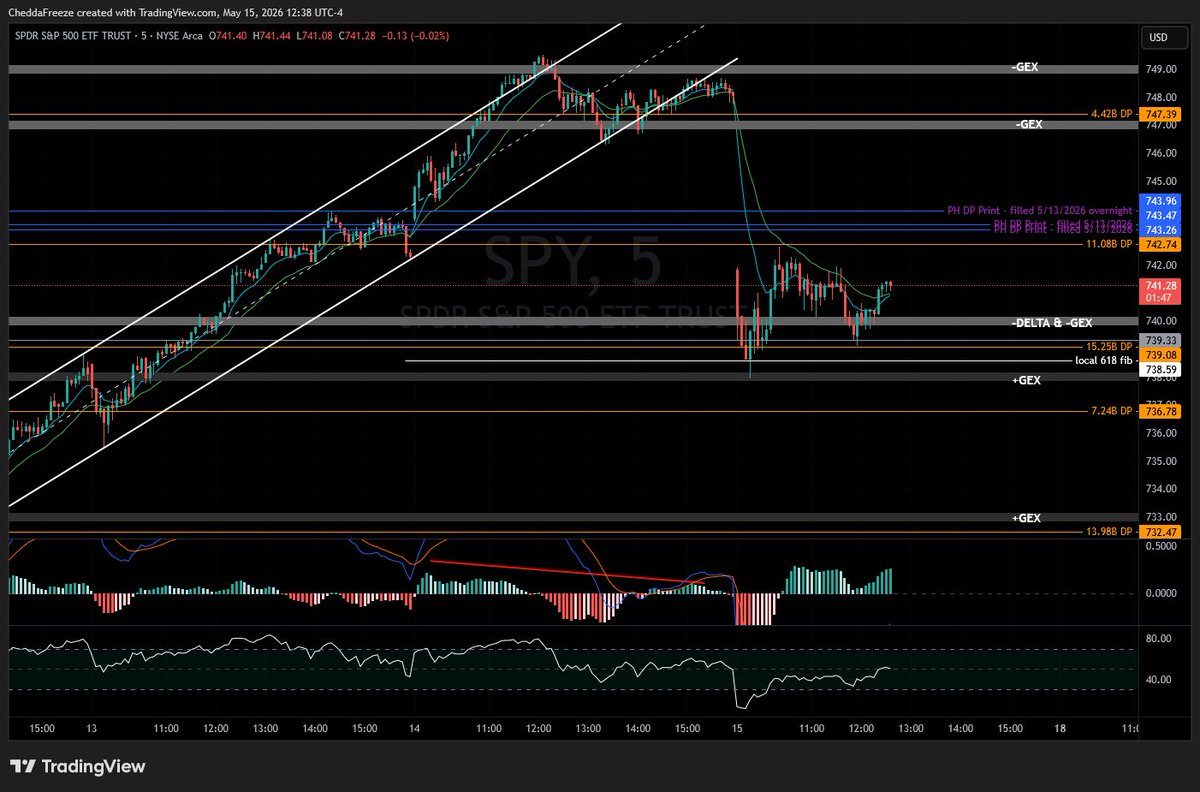
Task: Click the 742.74 orange price tag
Action: click(1160, 244)
